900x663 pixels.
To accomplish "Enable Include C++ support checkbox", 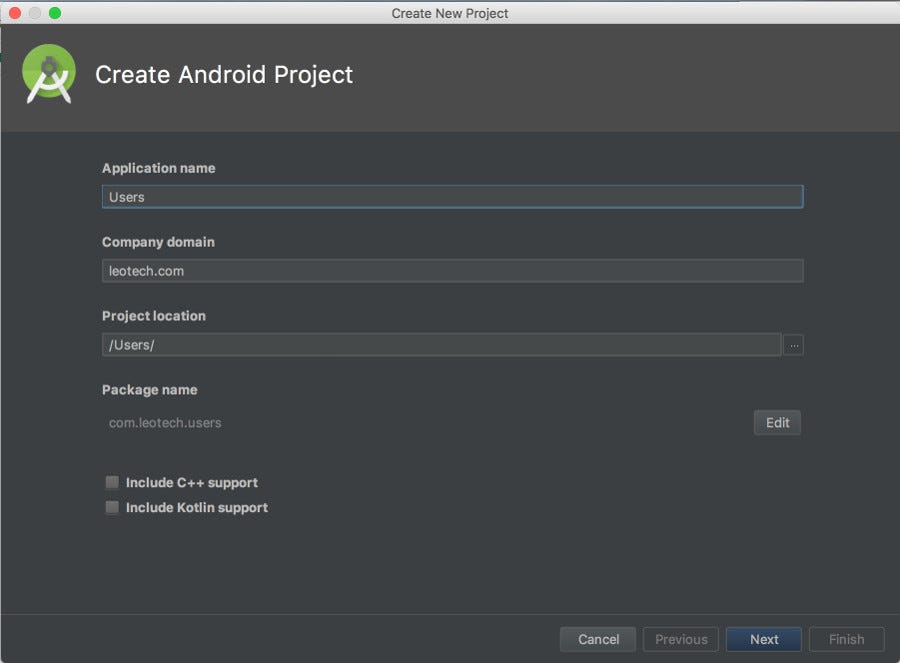I will click(x=112, y=482).
